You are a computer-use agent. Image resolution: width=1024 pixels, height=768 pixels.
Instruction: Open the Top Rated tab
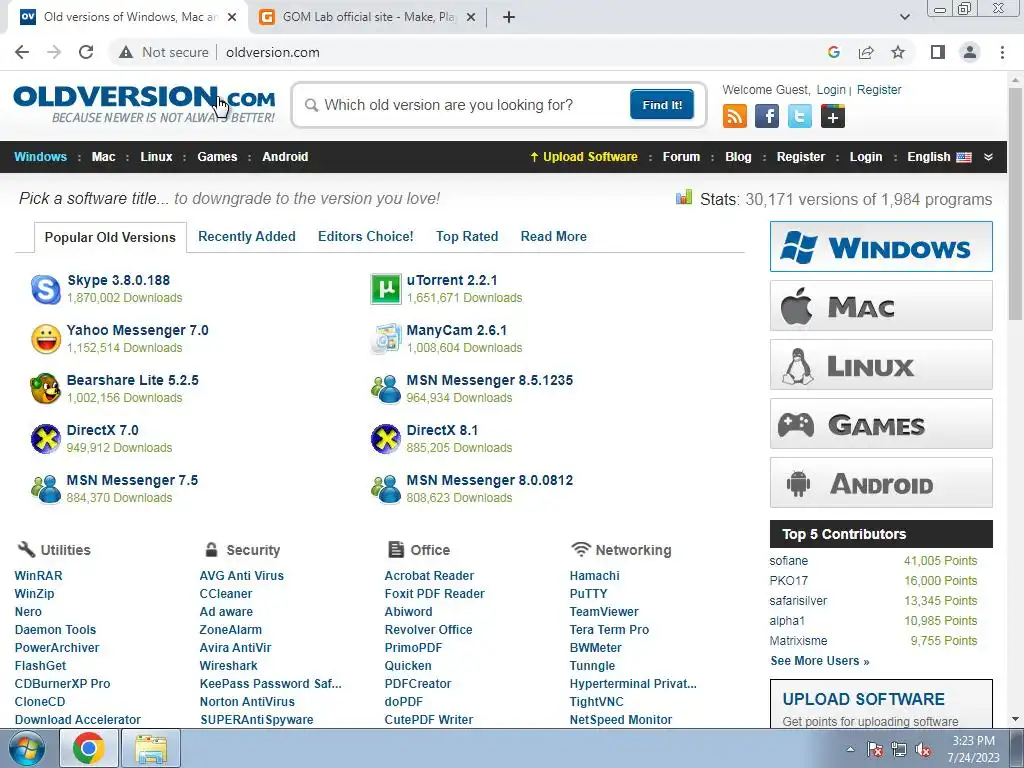(467, 236)
